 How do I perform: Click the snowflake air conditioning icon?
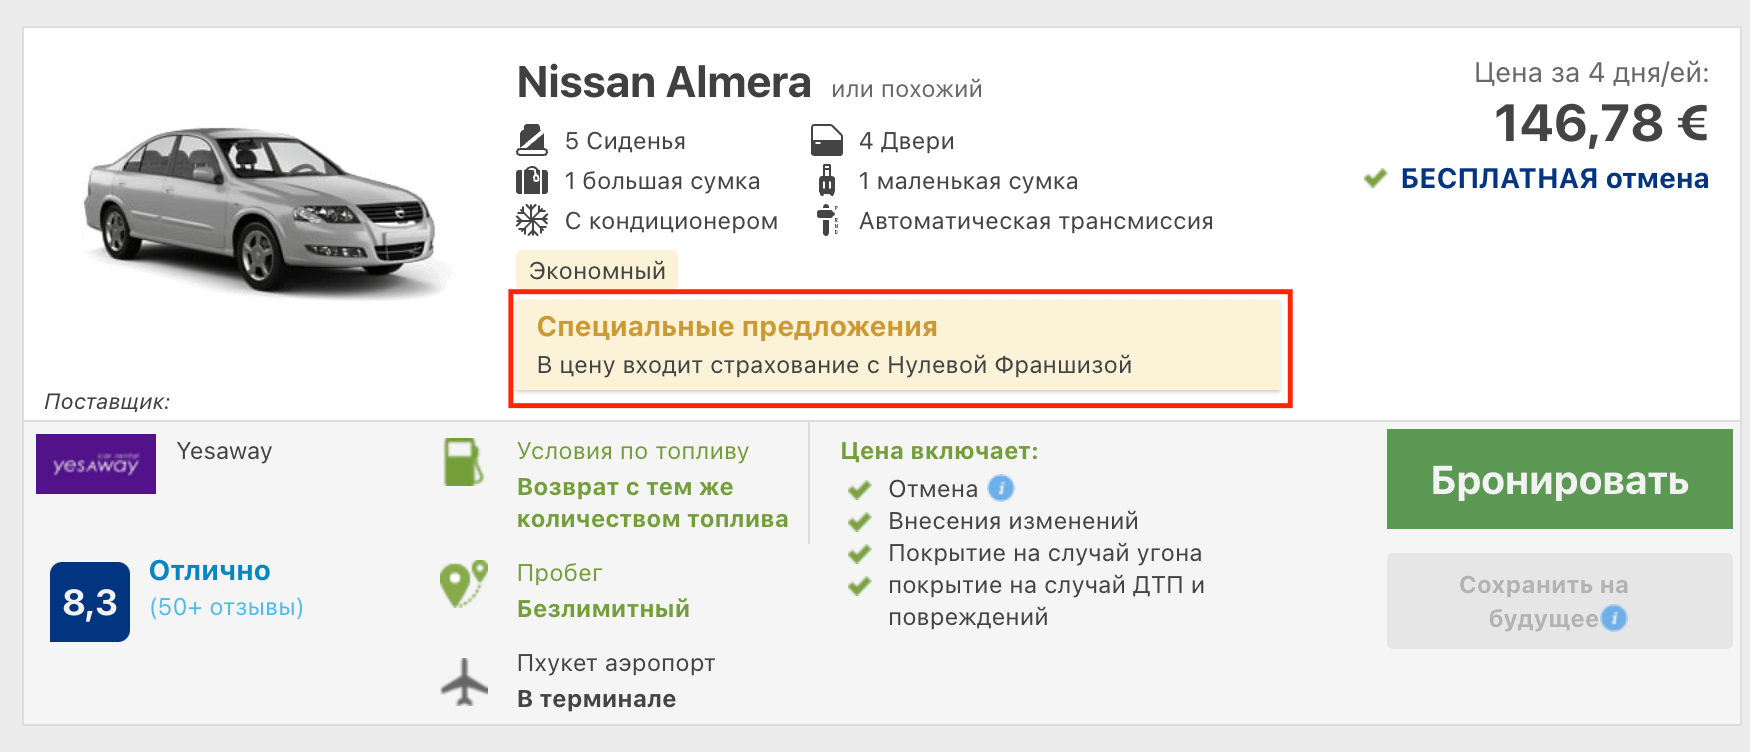click(531, 221)
